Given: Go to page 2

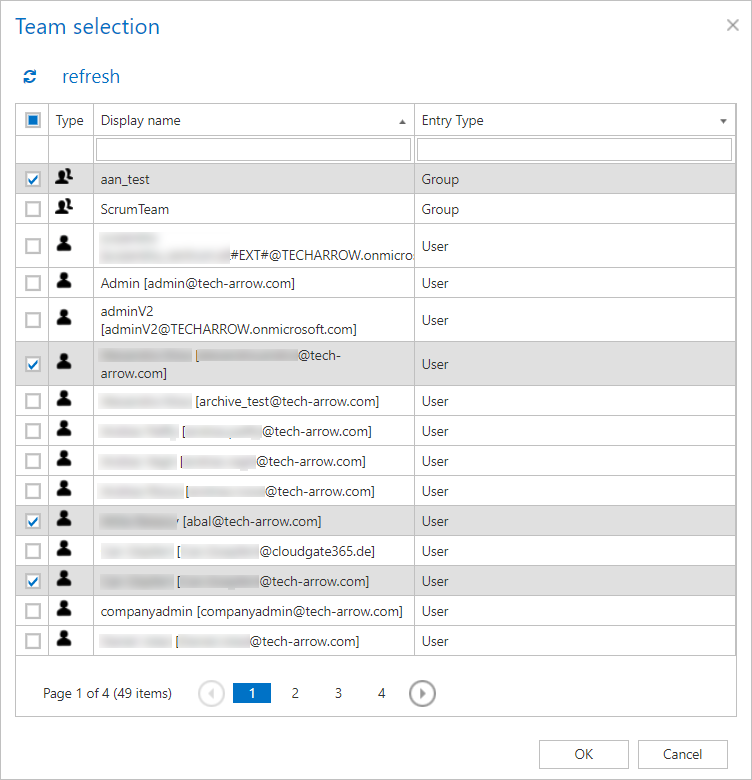Looking at the screenshot, I should pyautogui.click(x=295, y=693).
